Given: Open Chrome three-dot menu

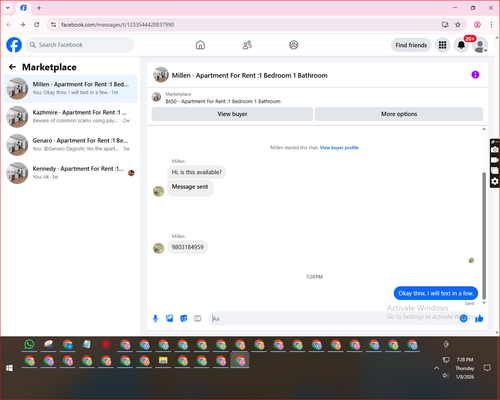Looking at the screenshot, I should 491,25.
